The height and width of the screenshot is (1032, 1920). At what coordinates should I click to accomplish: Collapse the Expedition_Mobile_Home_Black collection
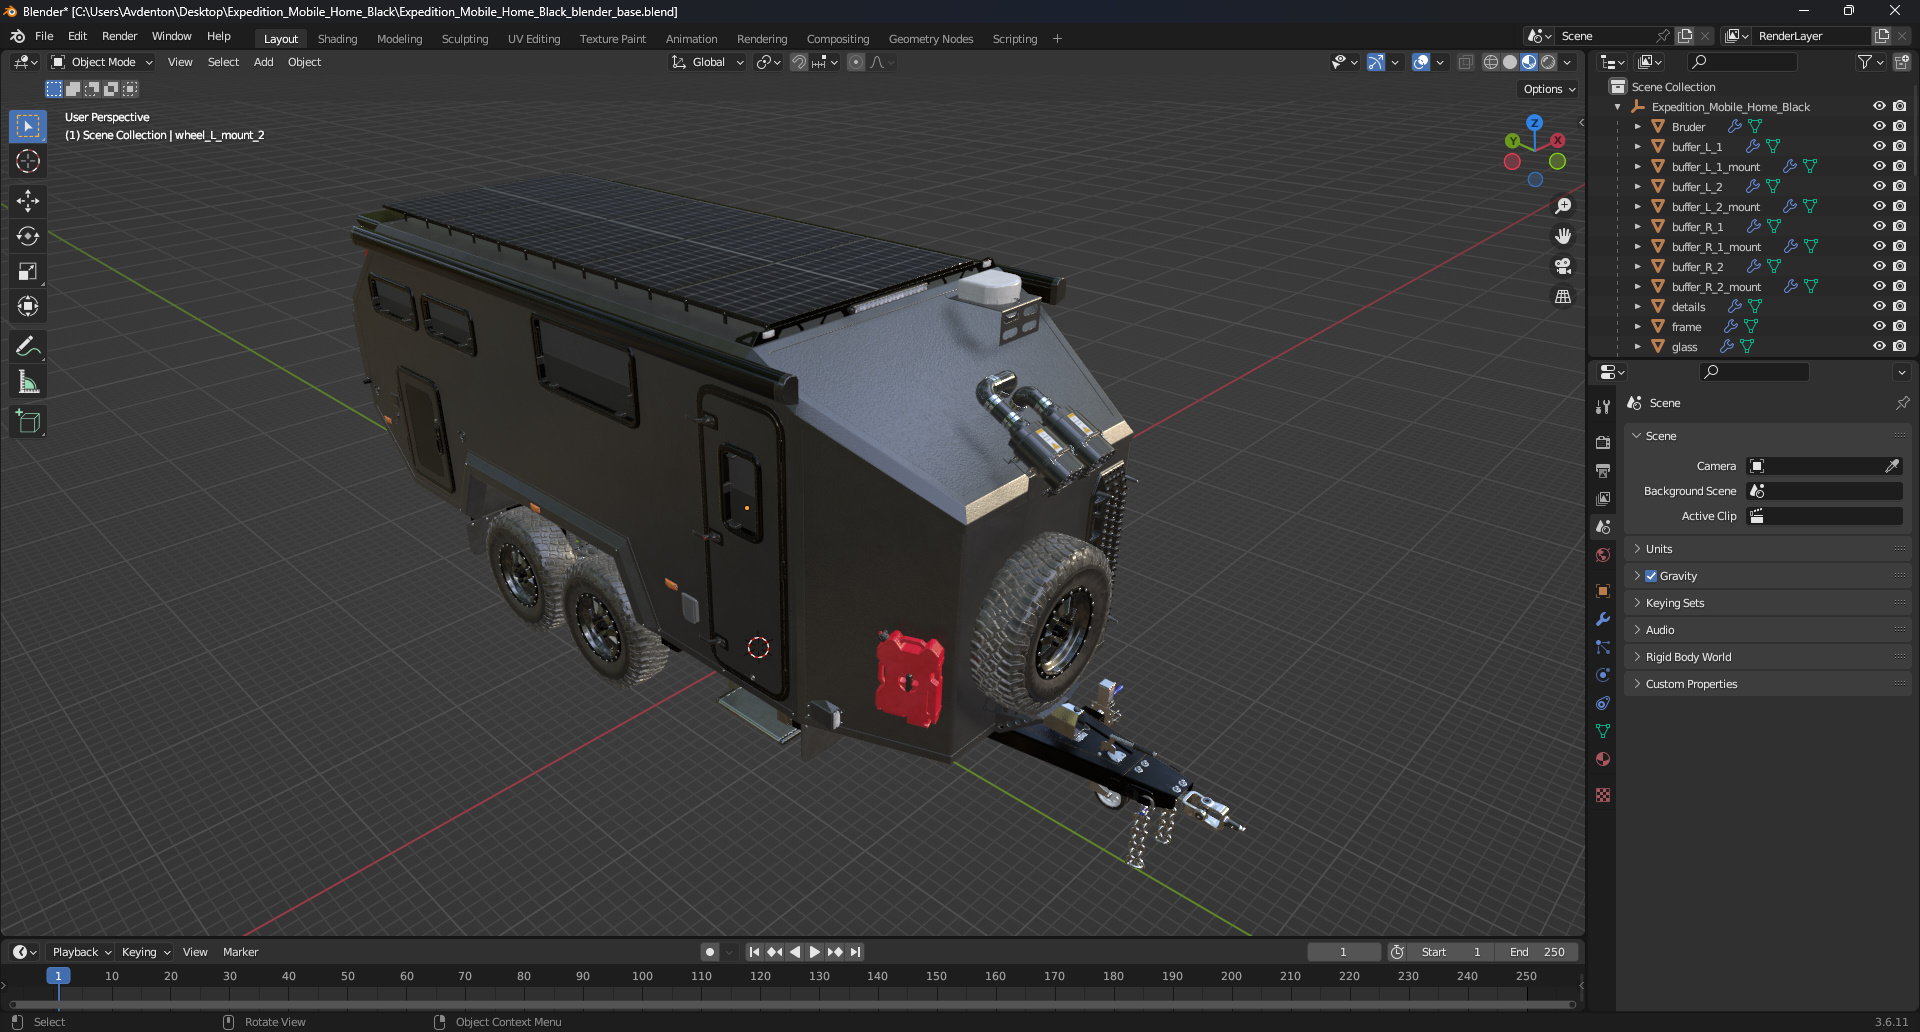pos(1618,107)
